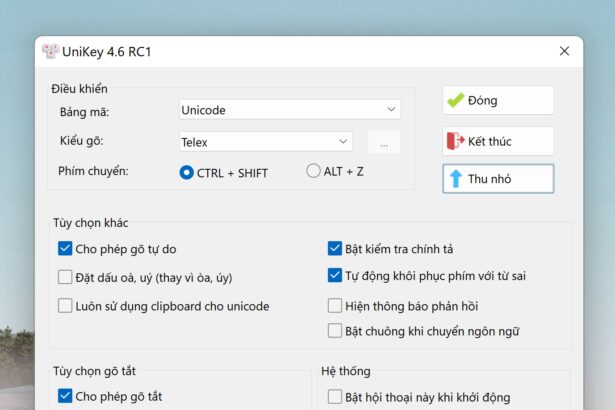Uncheck Cho phép gõ tắt option
The height and width of the screenshot is (410, 615).
[65, 396]
